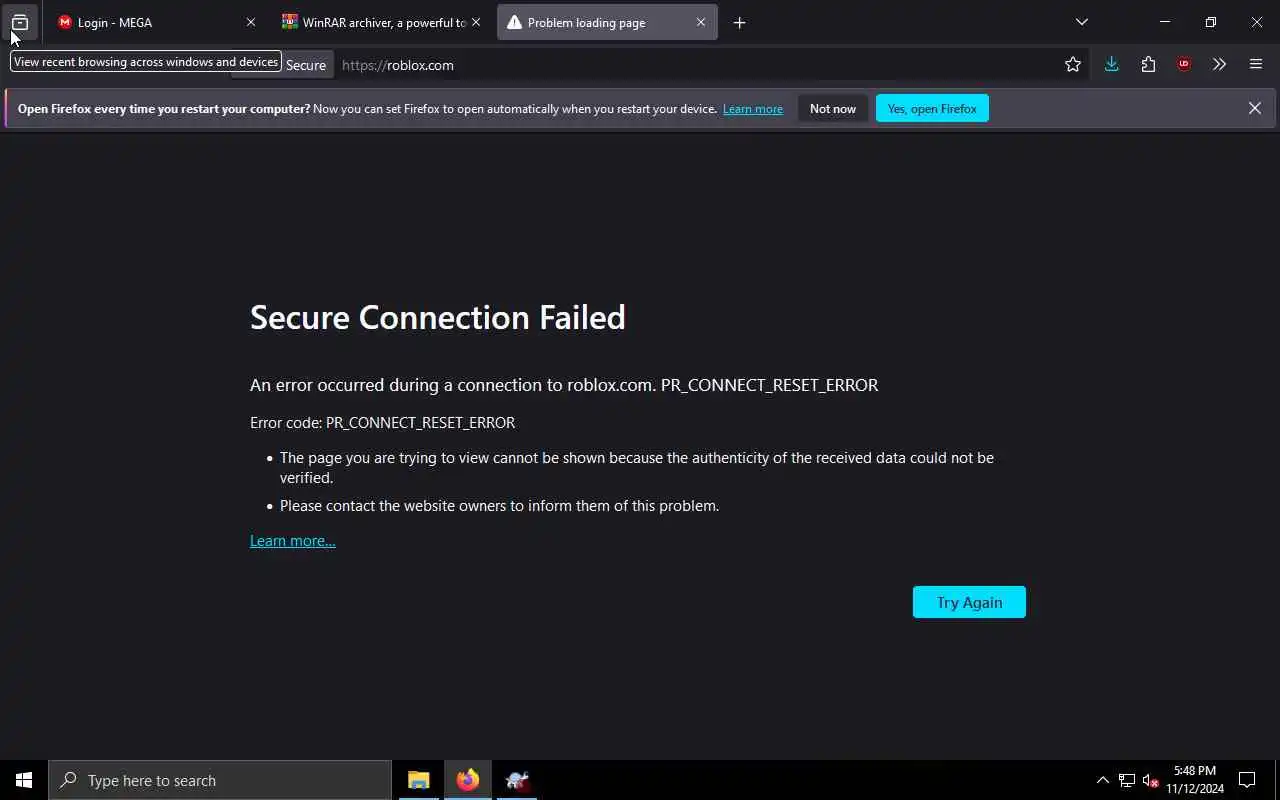Open the Windows Start menu
The image size is (1280, 800).
coord(24,780)
